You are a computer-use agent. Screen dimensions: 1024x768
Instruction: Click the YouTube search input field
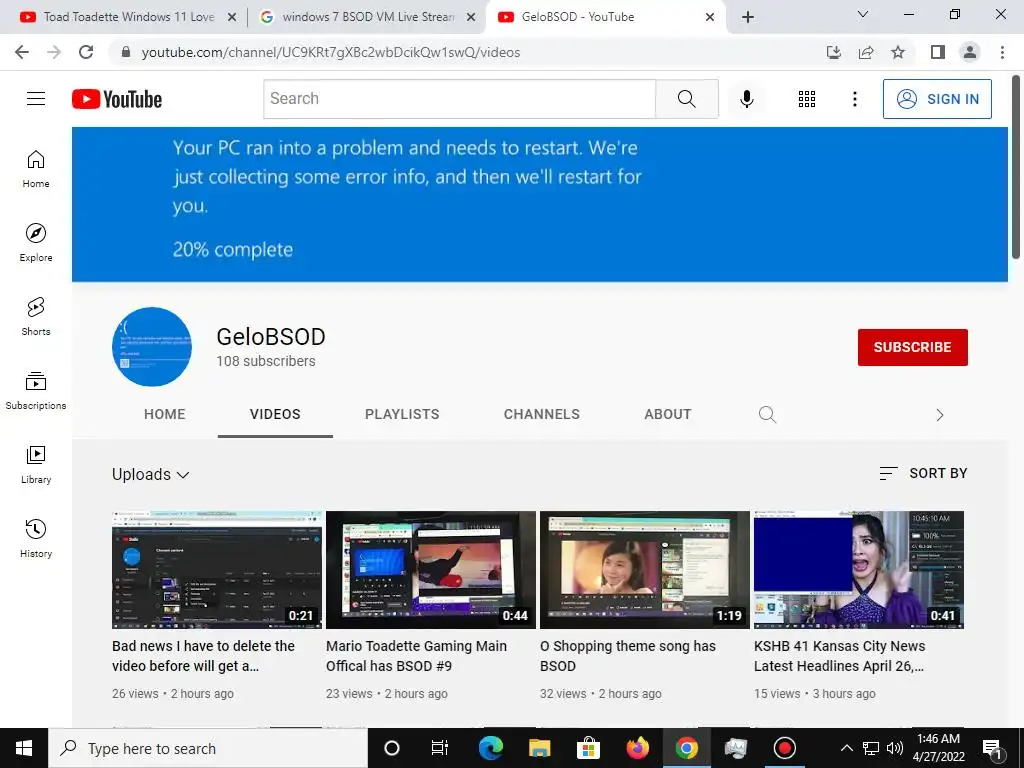tap(459, 99)
